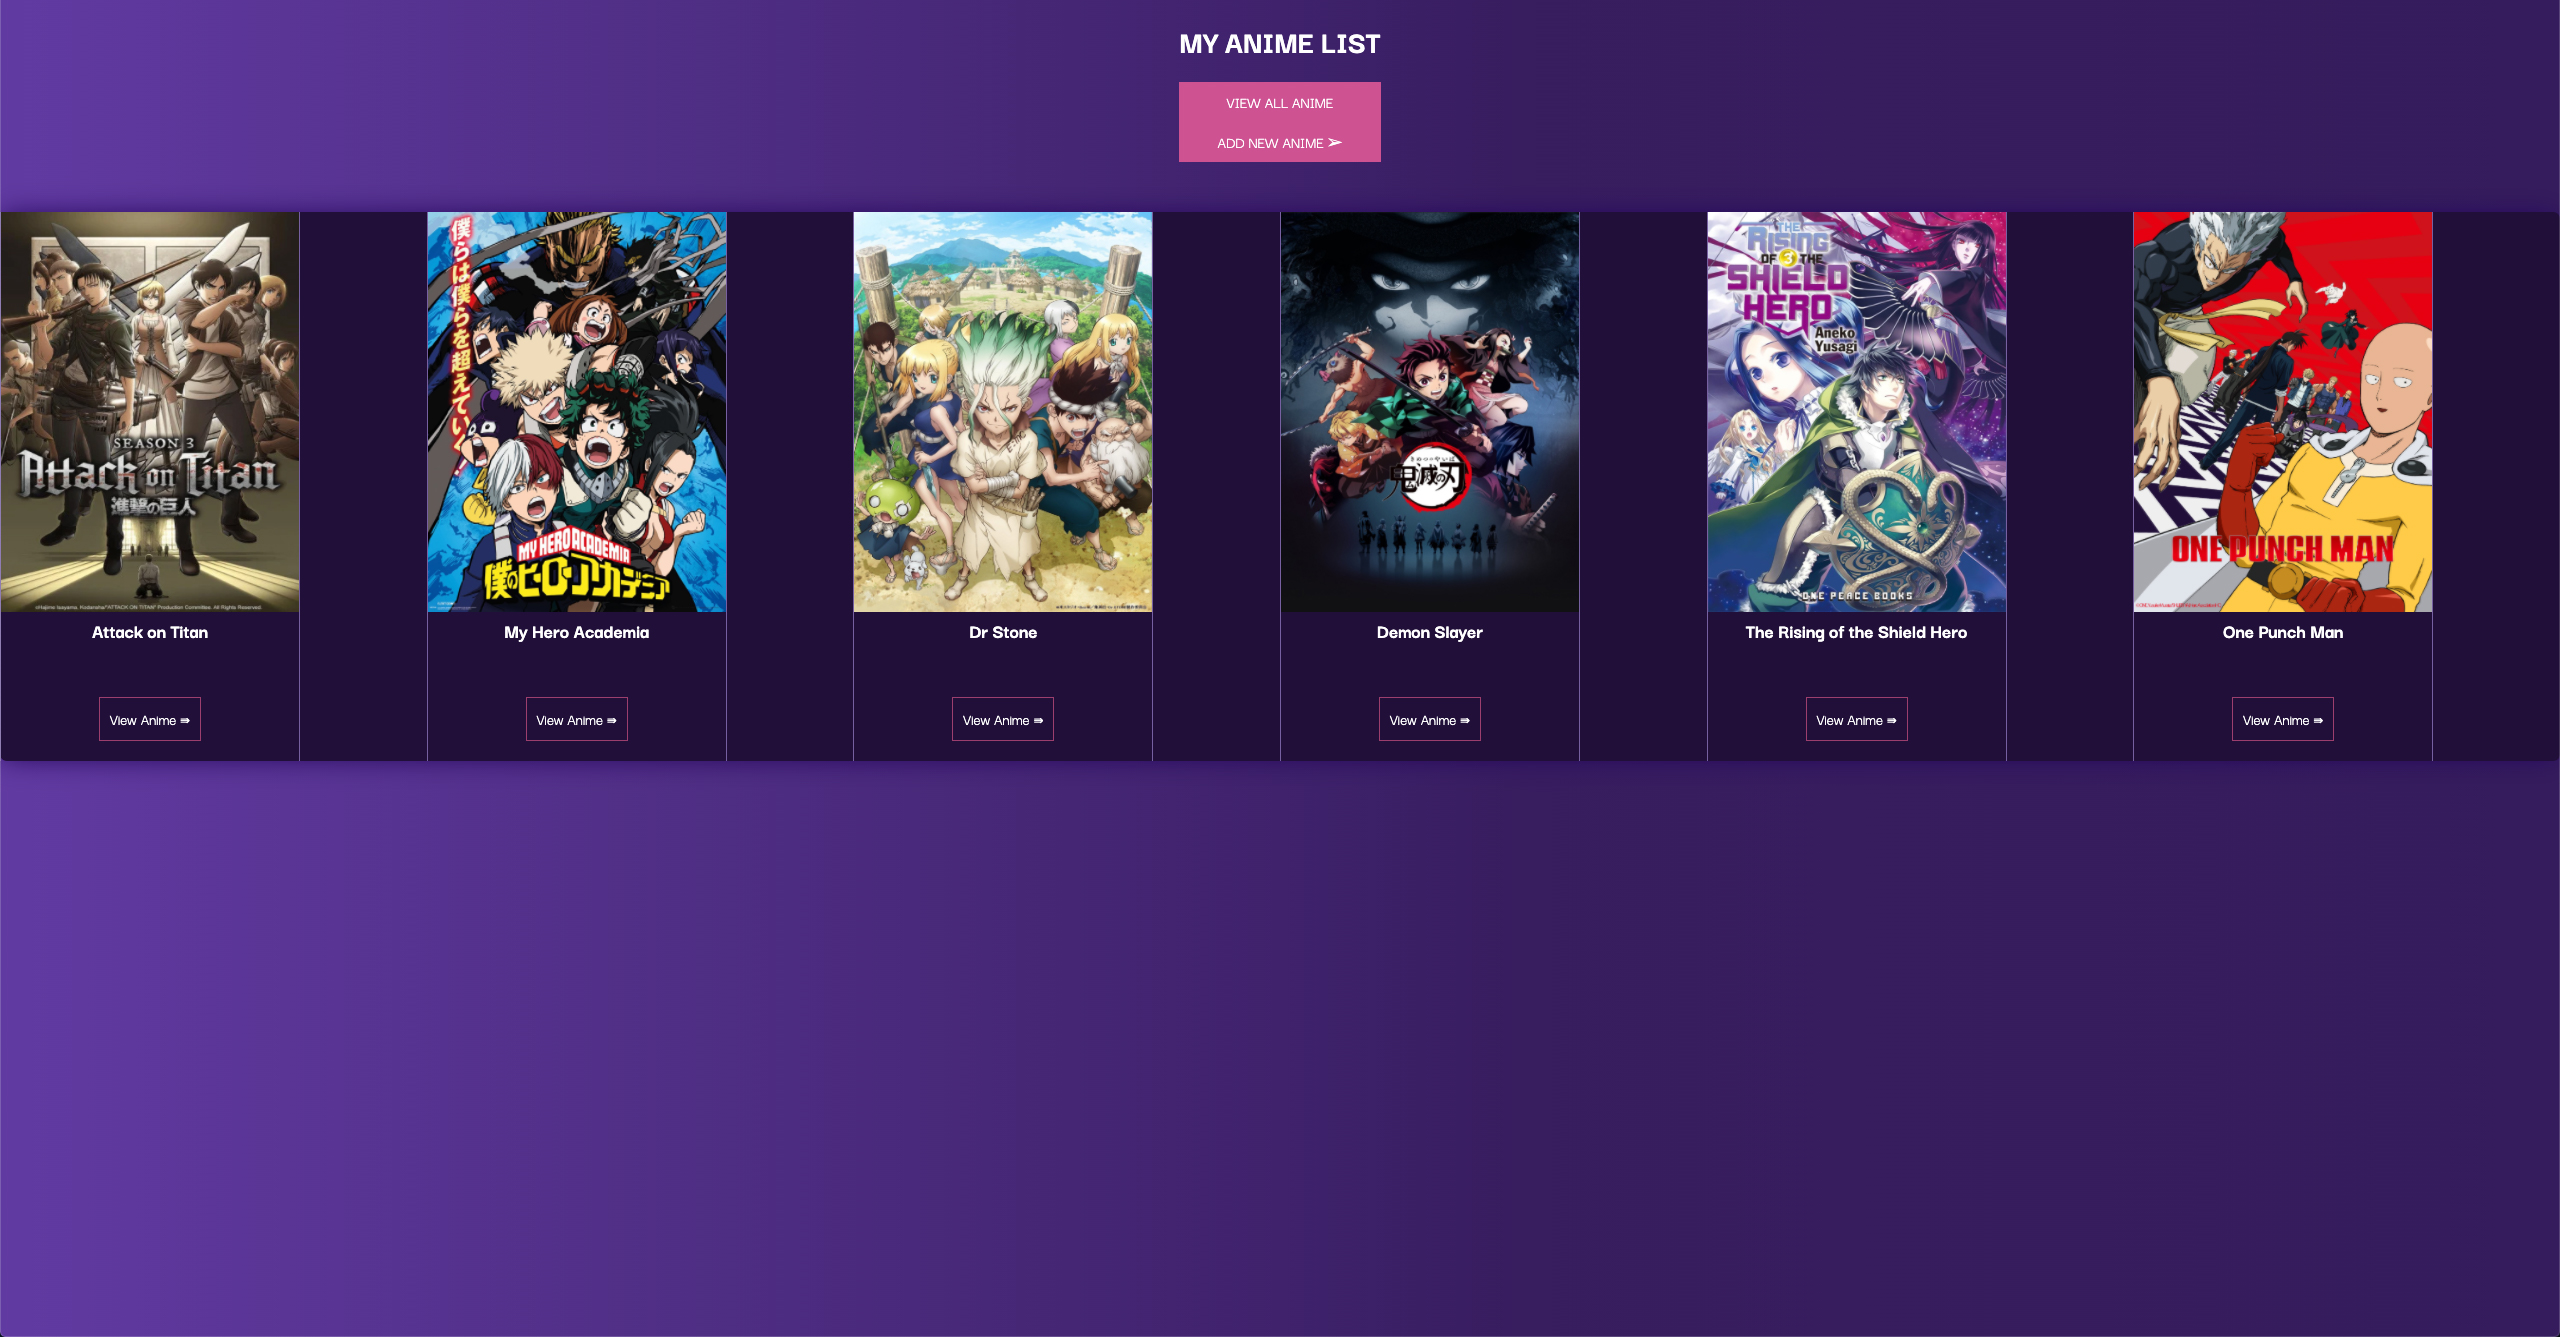
Task: Select the Demon Slayer cover art
Action: 1430,412
